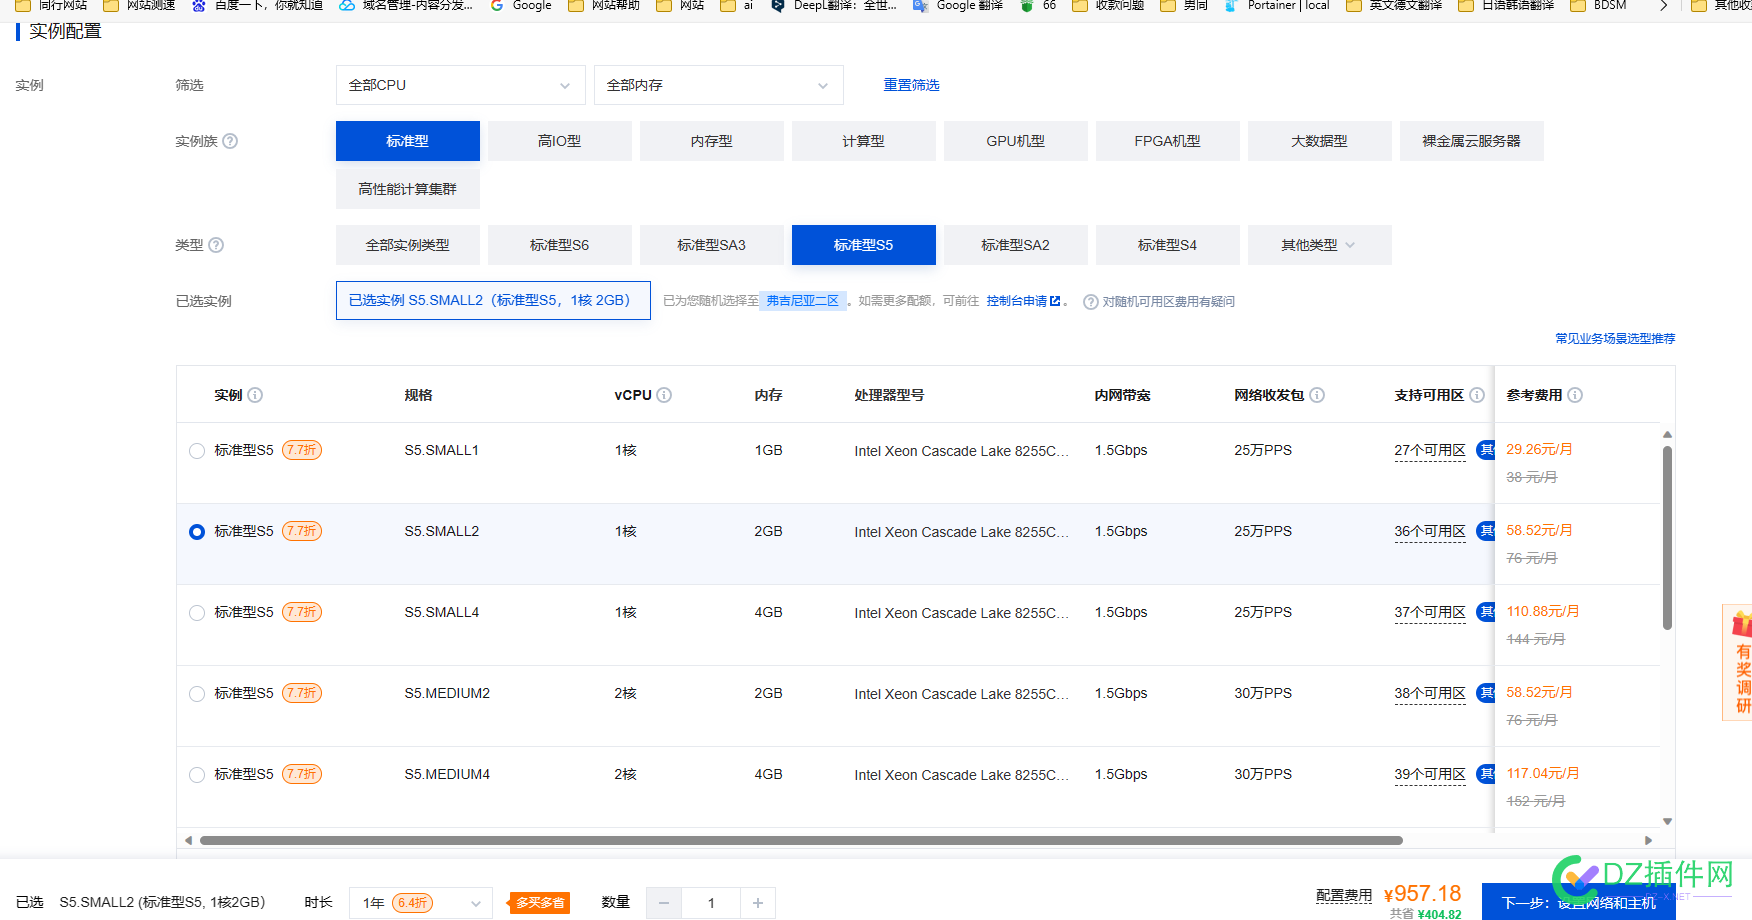Click plus button to increase 数量

[x=758, y=903]
